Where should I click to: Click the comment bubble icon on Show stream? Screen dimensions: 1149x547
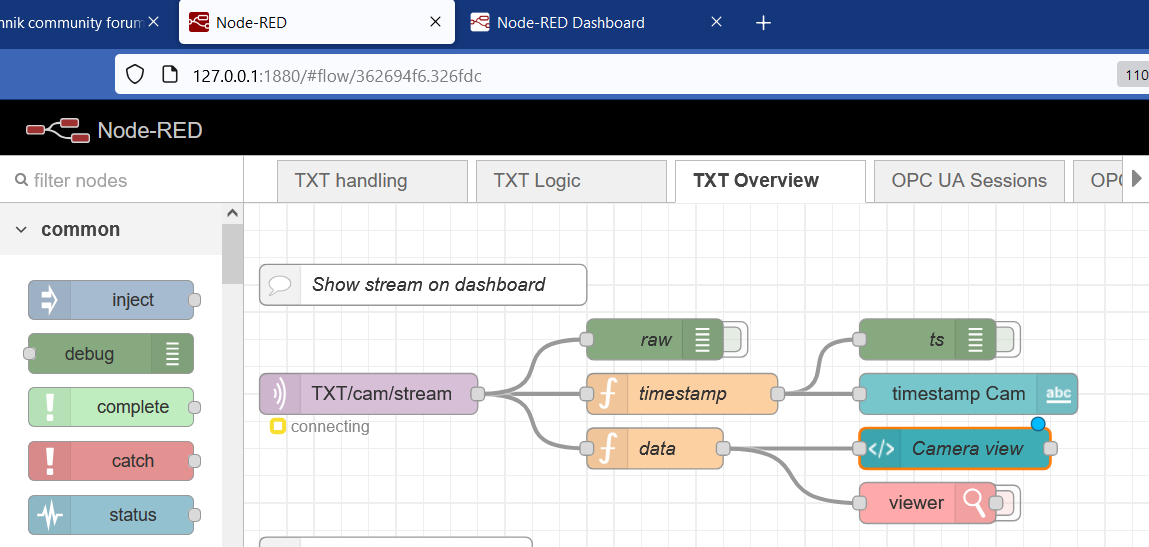tap(281, 284)
